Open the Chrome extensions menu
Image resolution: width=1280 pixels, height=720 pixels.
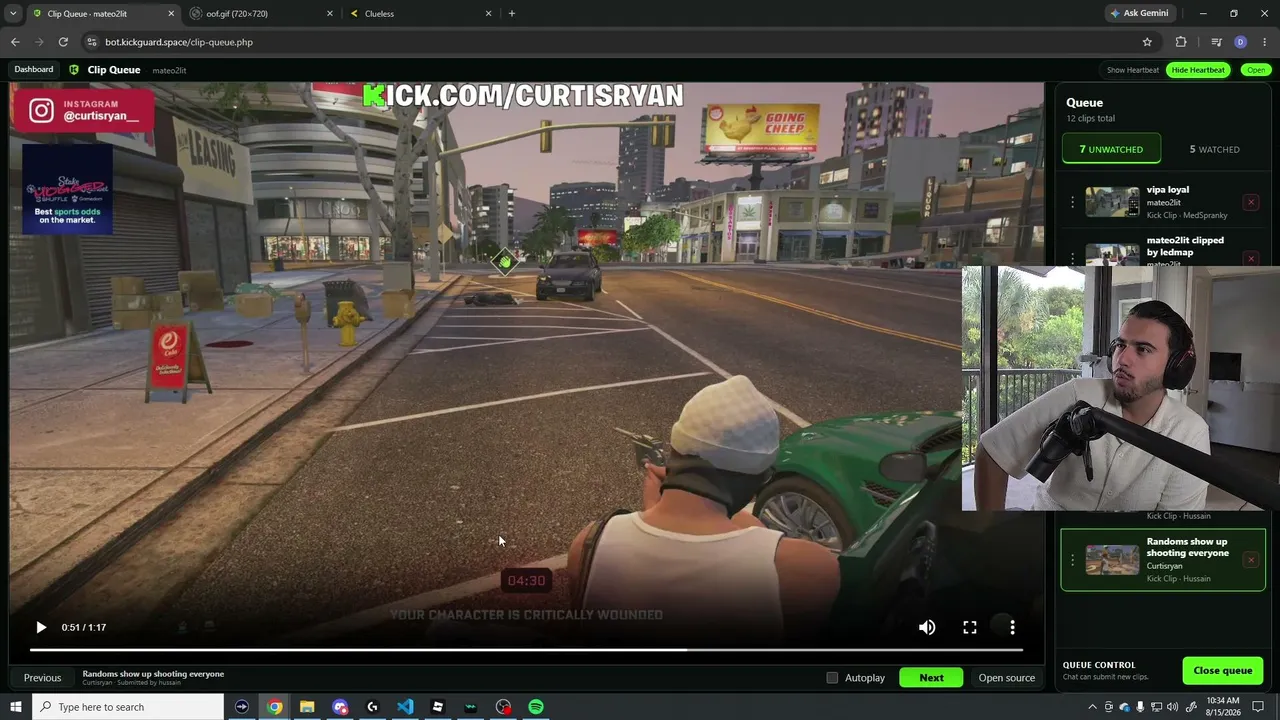(1181, 42)
